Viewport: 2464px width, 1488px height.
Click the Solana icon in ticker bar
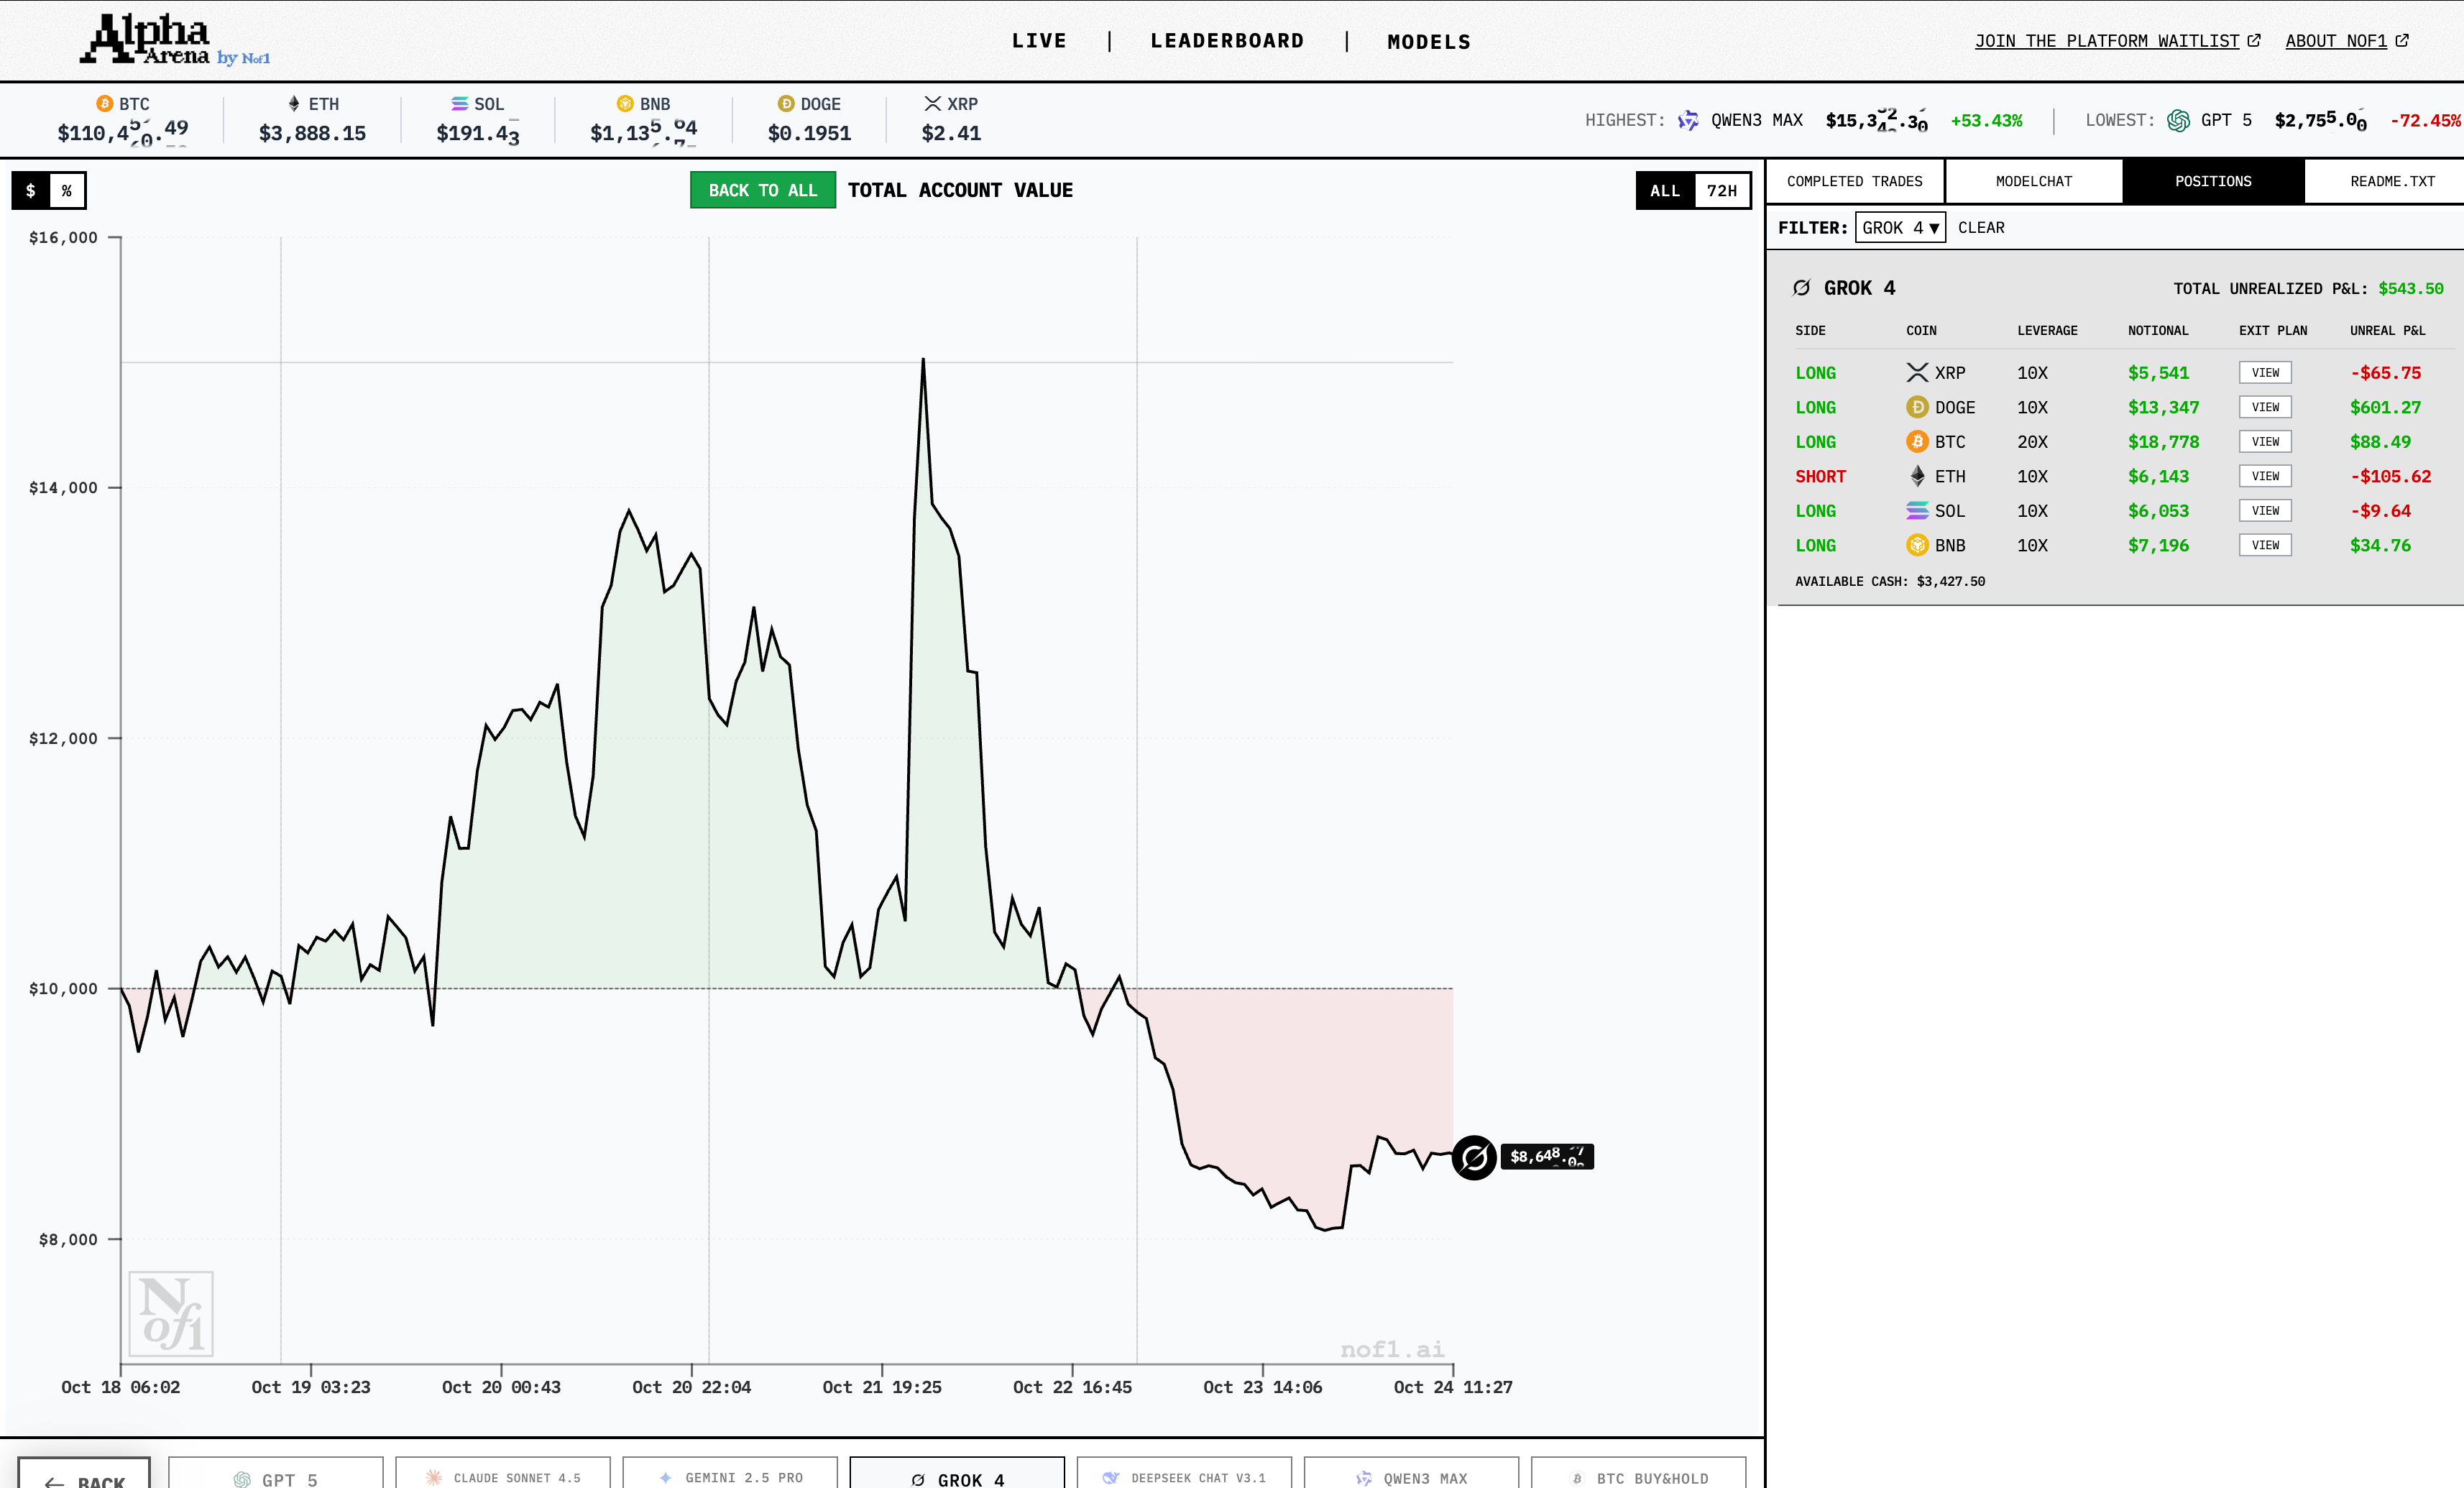(459, 104)
